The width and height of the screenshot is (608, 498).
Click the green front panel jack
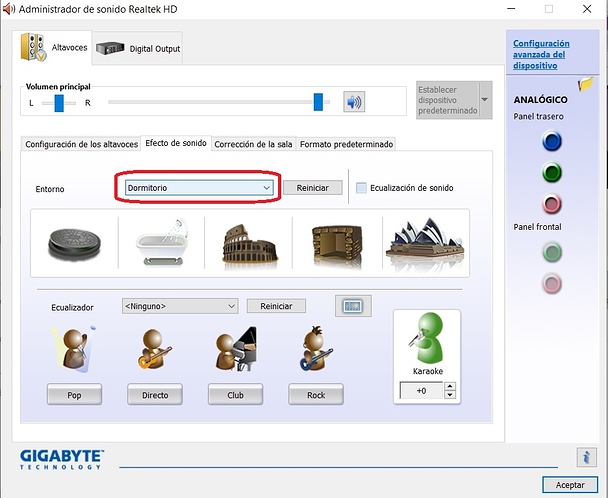pos(551,252)
